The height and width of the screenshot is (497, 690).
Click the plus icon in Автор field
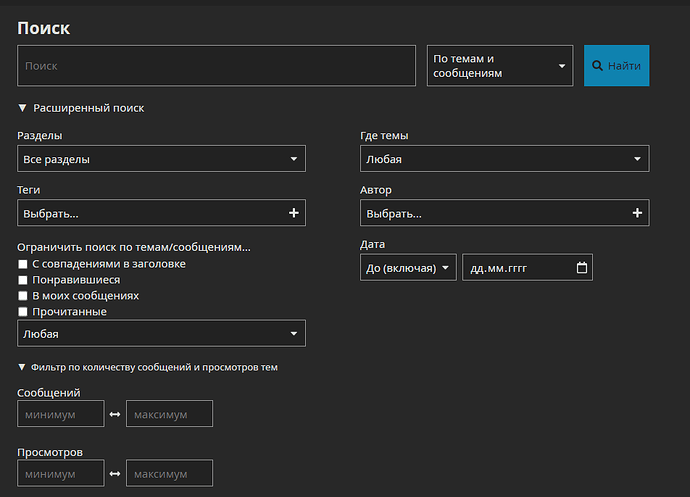tap(637, 213)
